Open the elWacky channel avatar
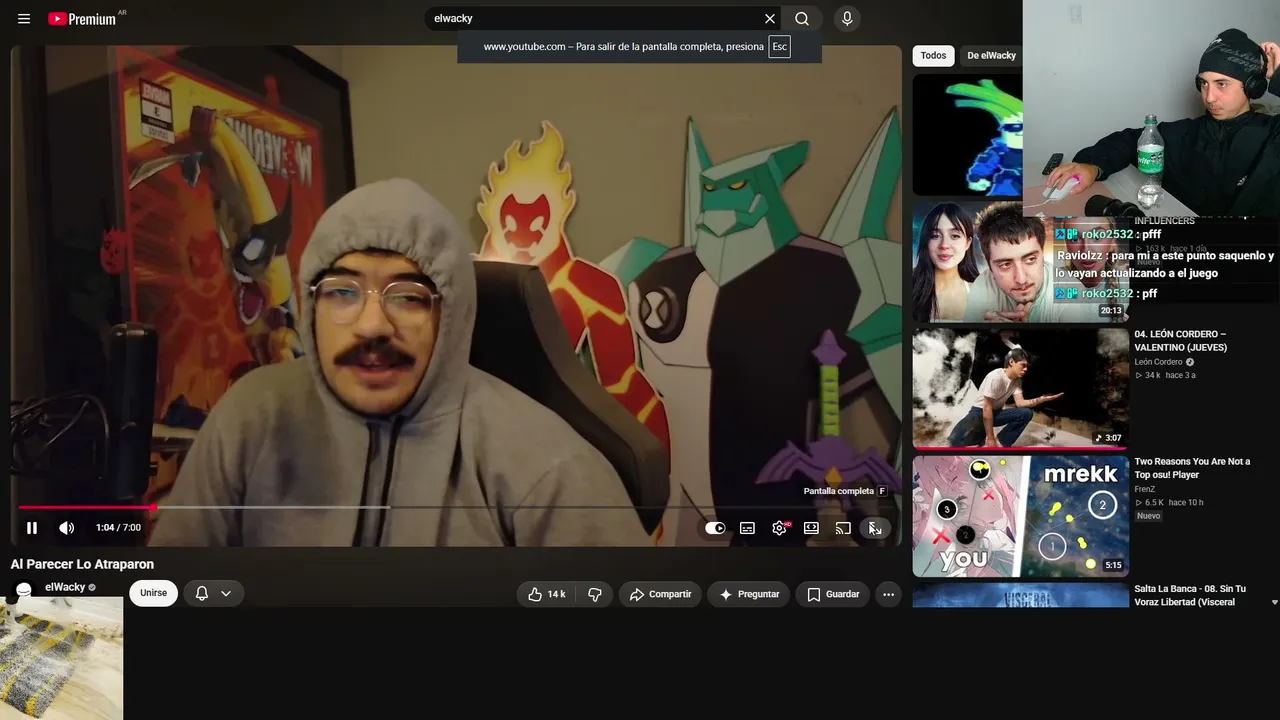The image size is (1280, 720). point(24,591)
